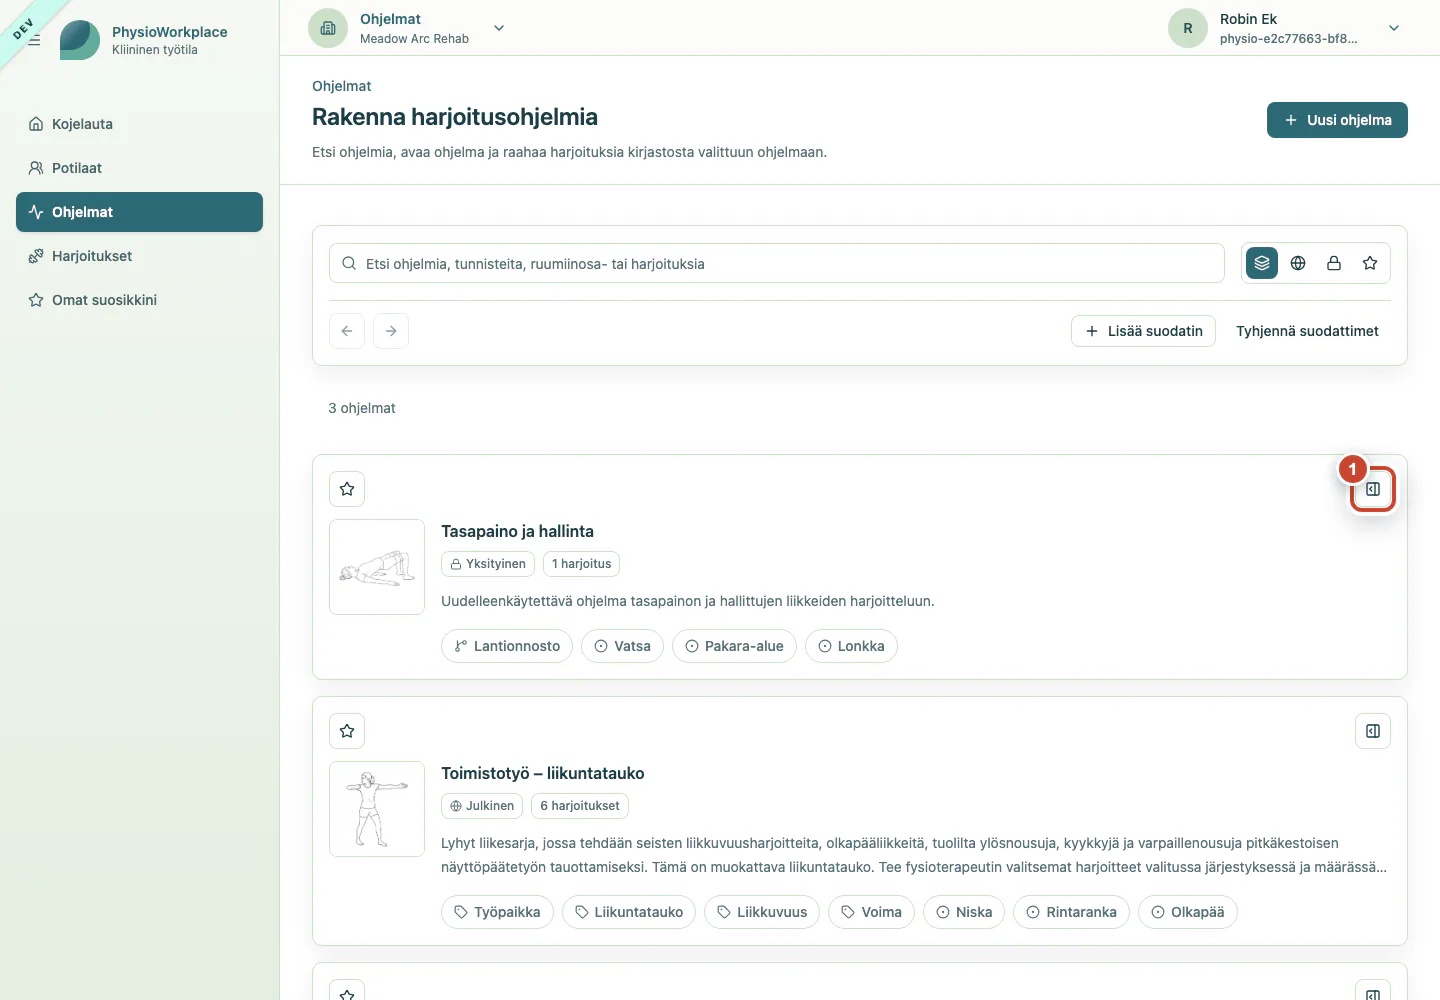Select the Lantionnosto tag
1440x1000 pixels.
[507, 646]
